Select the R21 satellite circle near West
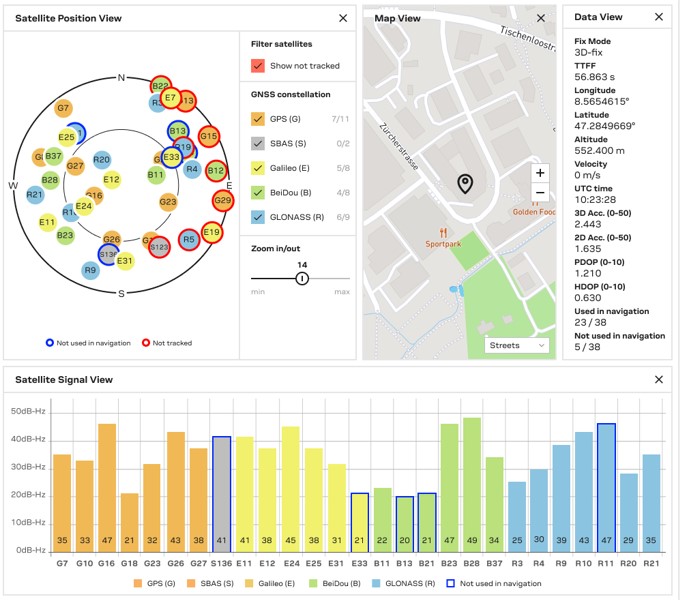This screenshot has height=600, width=680. pyautogui.click(x=35, y=194)
